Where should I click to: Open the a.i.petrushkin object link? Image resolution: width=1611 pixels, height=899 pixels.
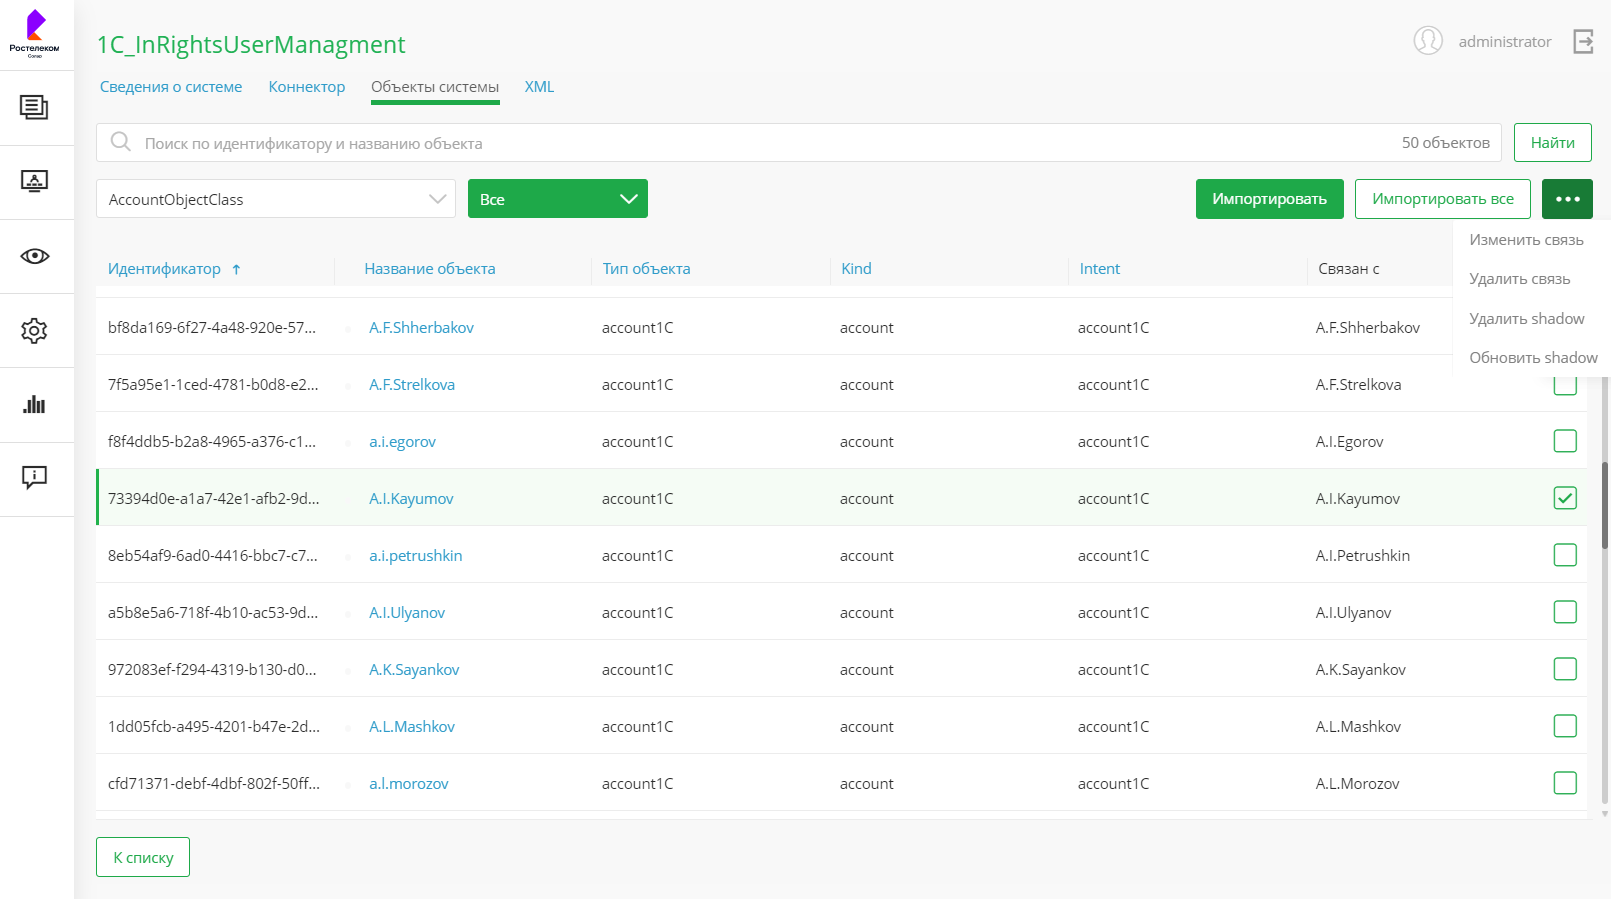[415, 556]
